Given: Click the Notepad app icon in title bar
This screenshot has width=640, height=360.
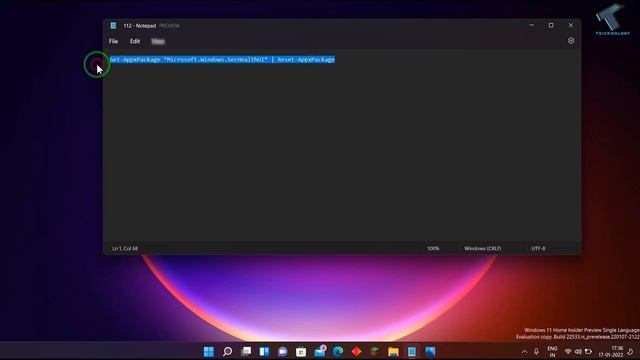Looking at the screenshot, I should [x=113, y=25].
